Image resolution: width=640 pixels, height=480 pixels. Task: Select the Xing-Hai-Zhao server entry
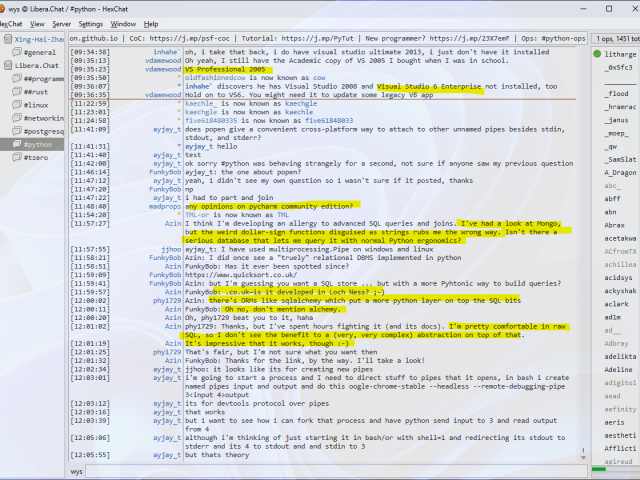38,38
